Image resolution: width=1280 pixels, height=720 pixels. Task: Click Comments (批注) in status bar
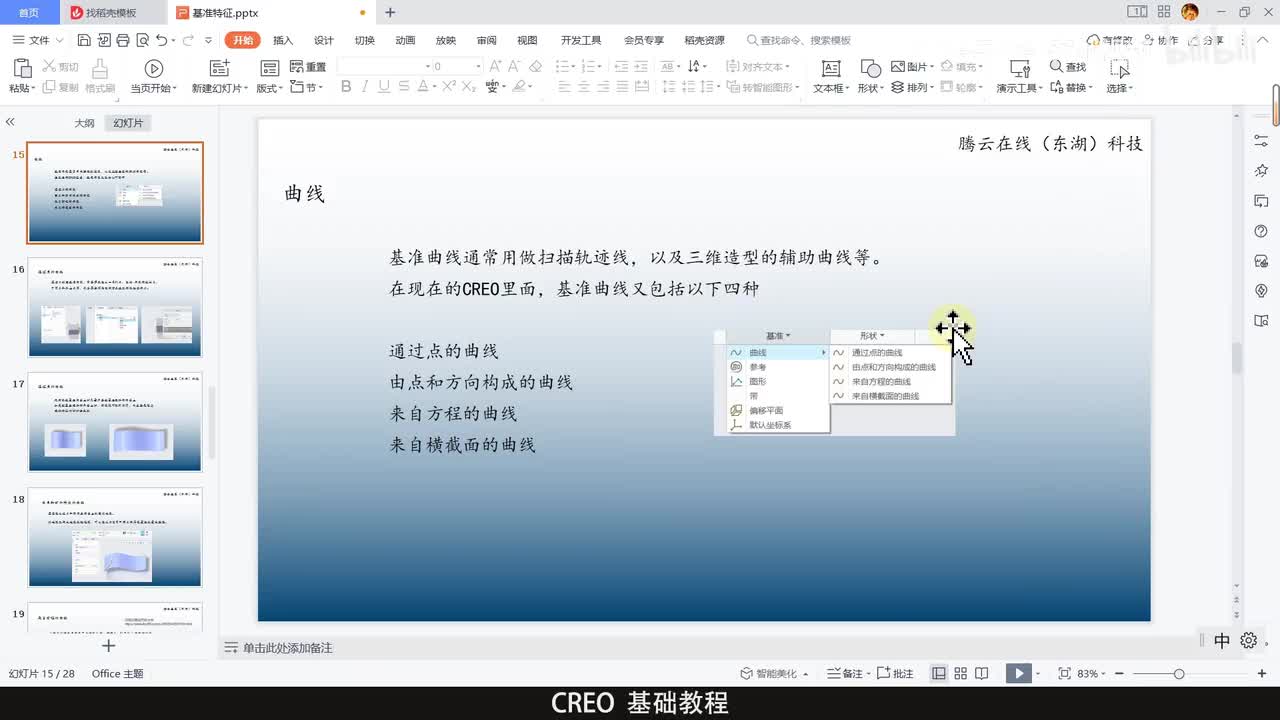896,674
